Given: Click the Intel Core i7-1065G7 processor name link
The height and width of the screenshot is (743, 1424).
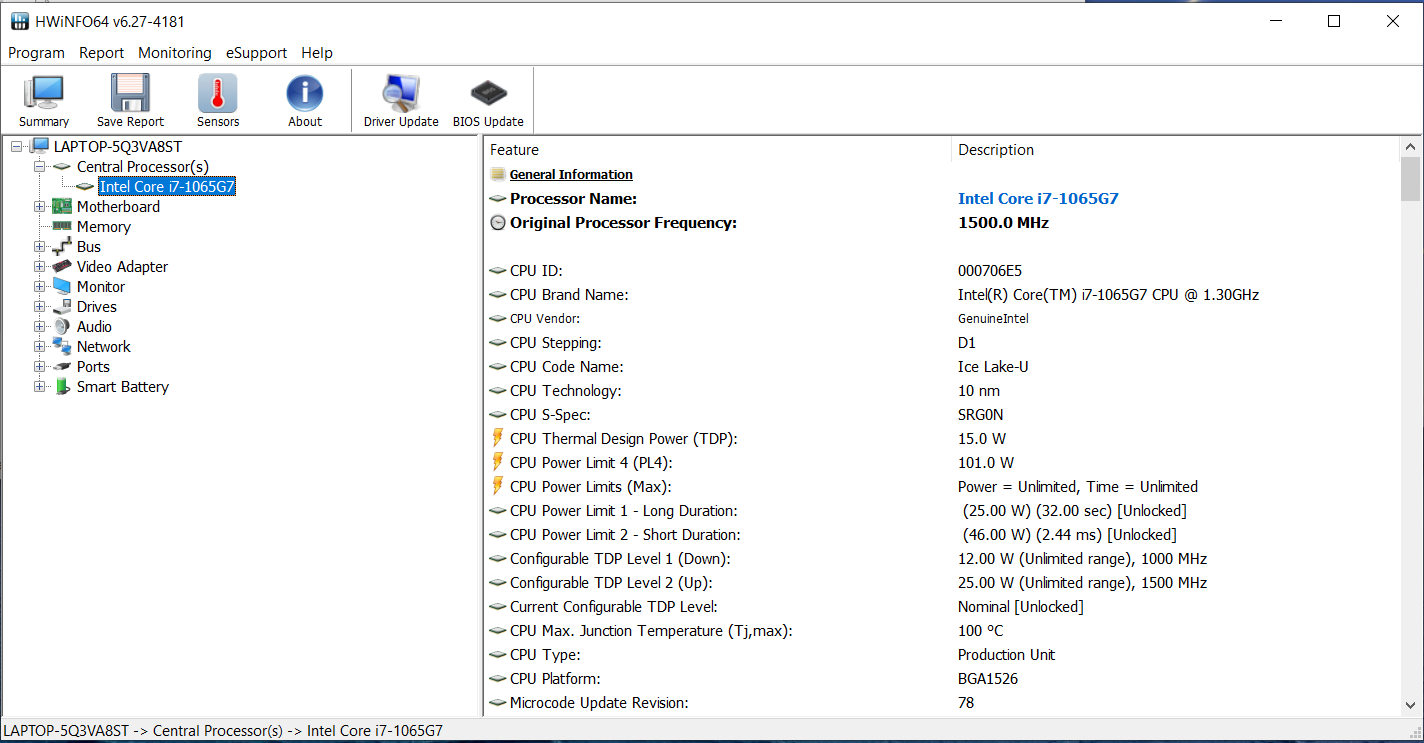Looking at the screenshot, I should pos(1038,199).
